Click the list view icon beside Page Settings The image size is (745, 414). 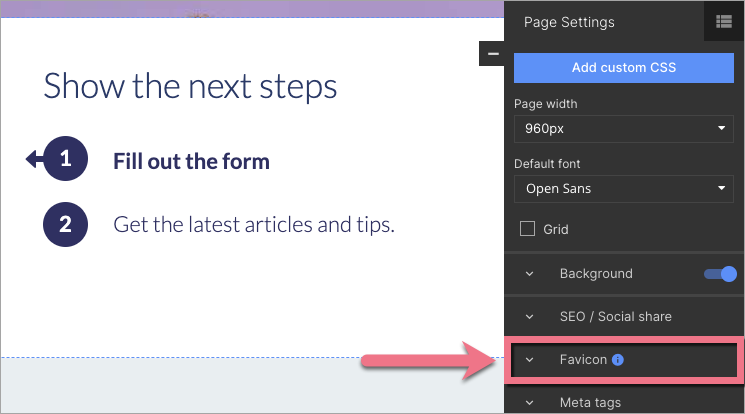click(724, 21)
